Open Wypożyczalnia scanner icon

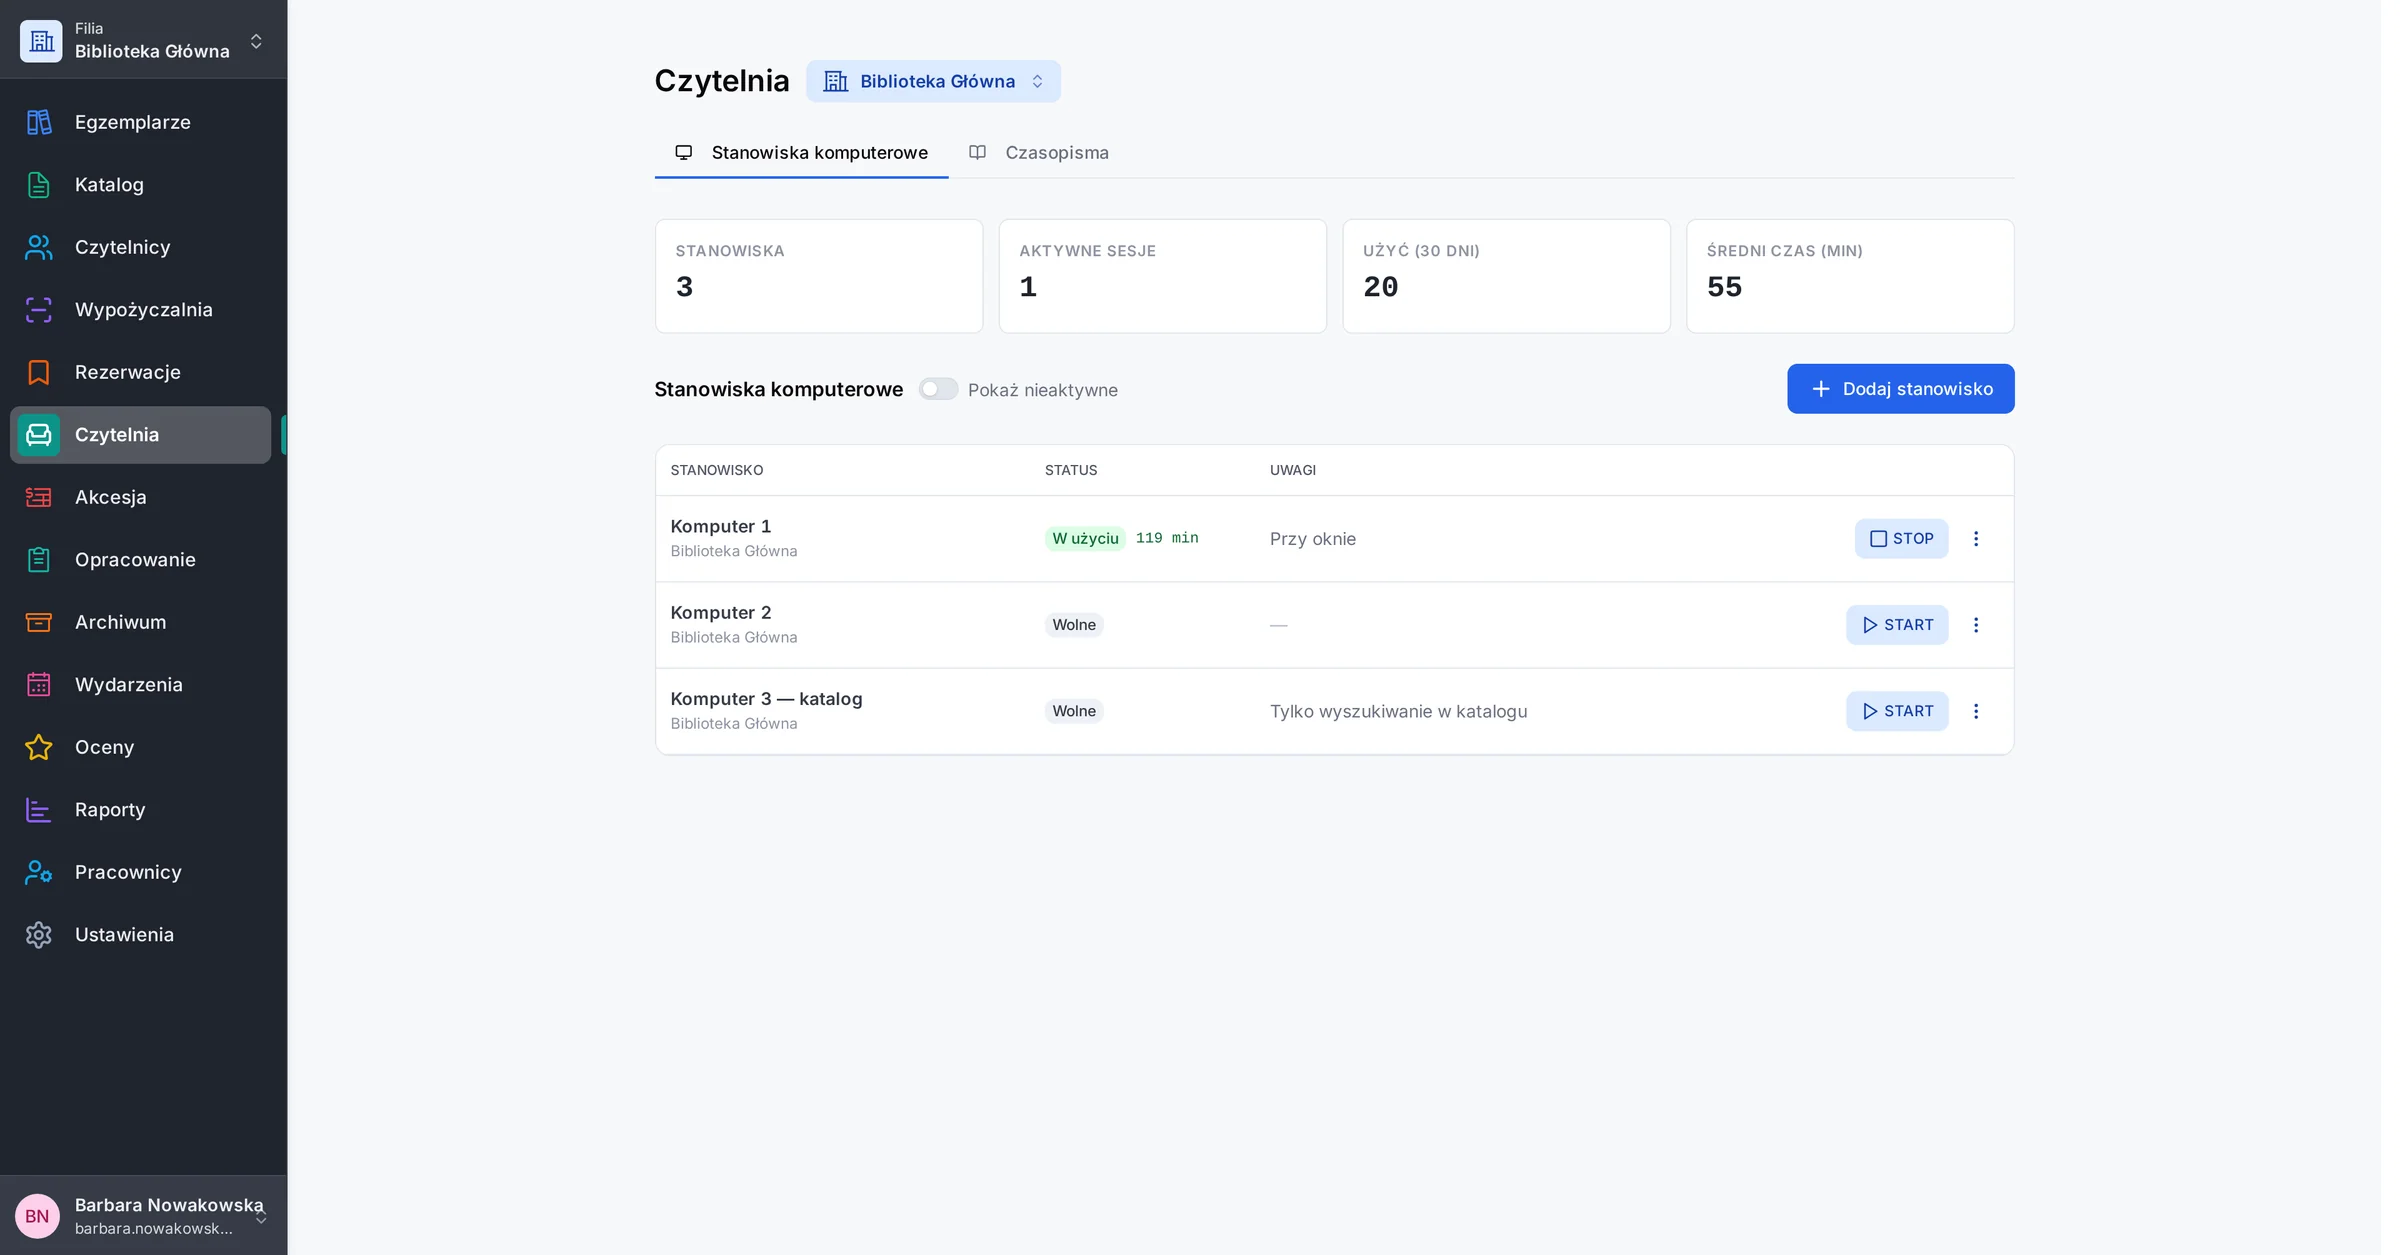[x=38, y=310]
